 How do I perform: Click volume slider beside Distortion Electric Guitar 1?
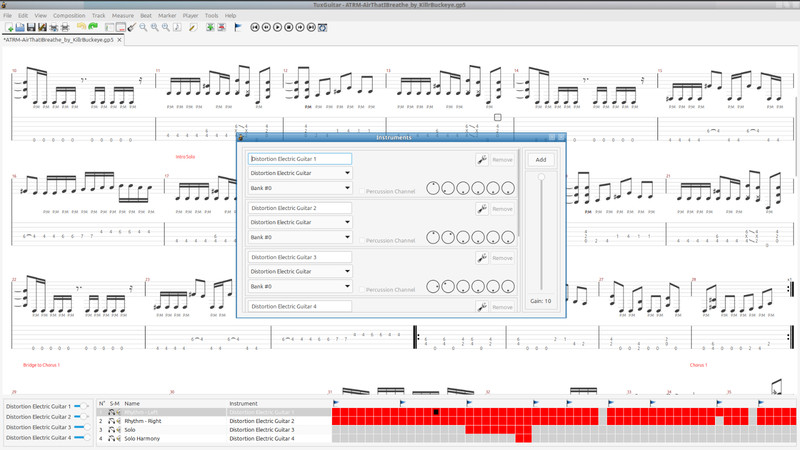(82, 406)
